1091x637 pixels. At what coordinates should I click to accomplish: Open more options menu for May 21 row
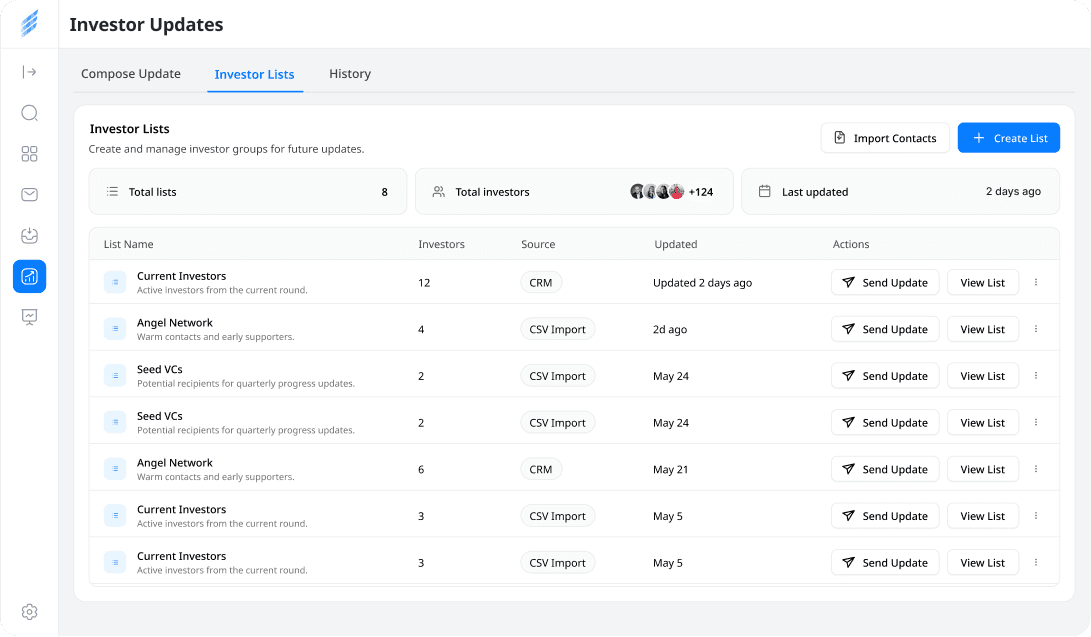coord(1036,469)
